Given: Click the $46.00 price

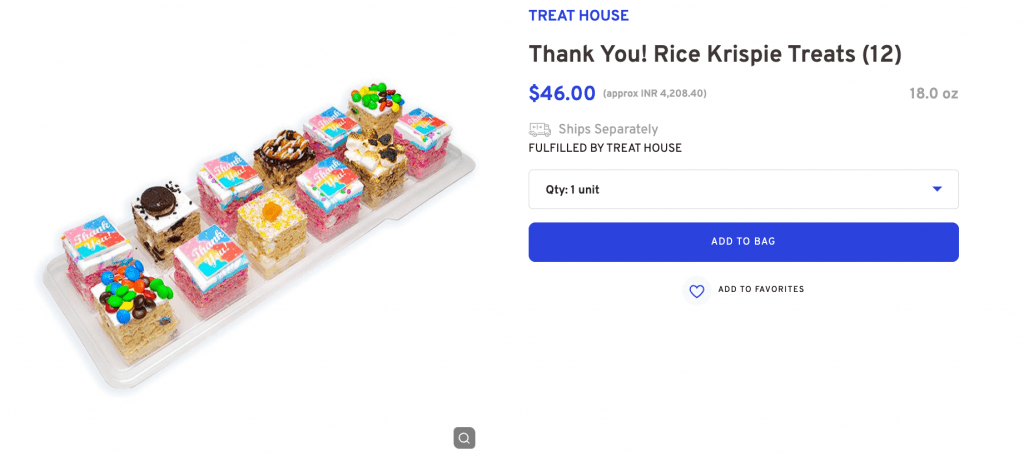Looking at the screenshot, I should coord(562,94).
